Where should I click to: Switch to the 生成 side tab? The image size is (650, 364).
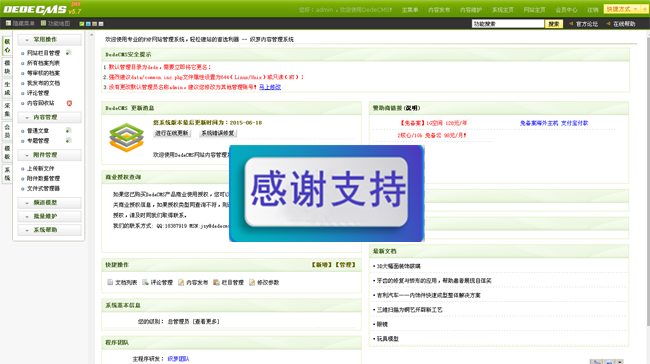[7, 88]
